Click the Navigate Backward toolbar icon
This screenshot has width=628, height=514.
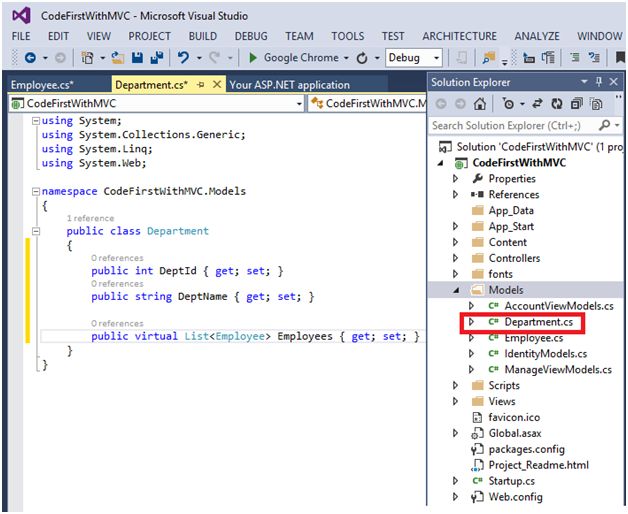(x=30, y=58)
